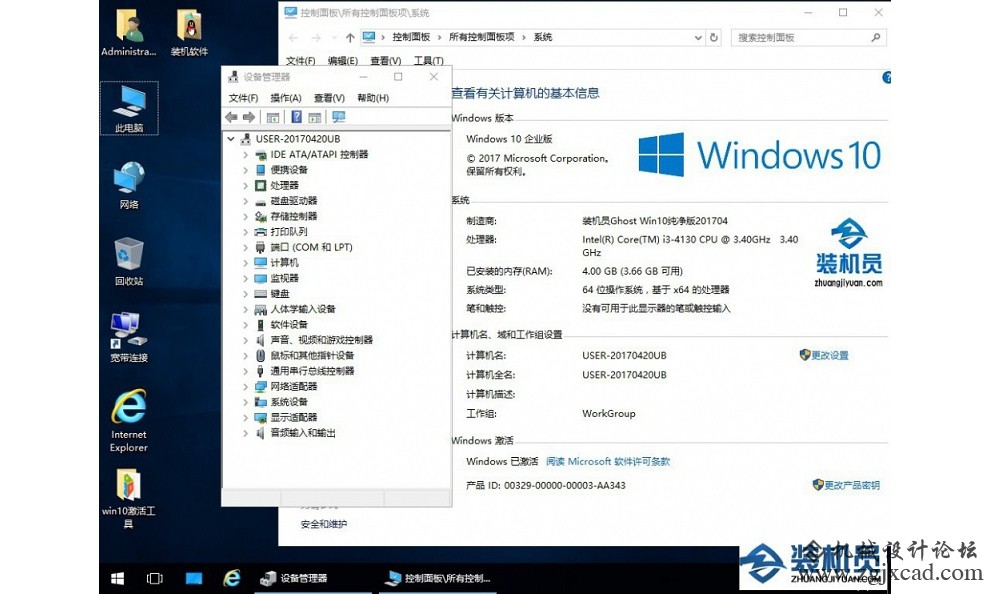
Task: Expand the 磁盘驱动器 node
Action: point(246,201)
